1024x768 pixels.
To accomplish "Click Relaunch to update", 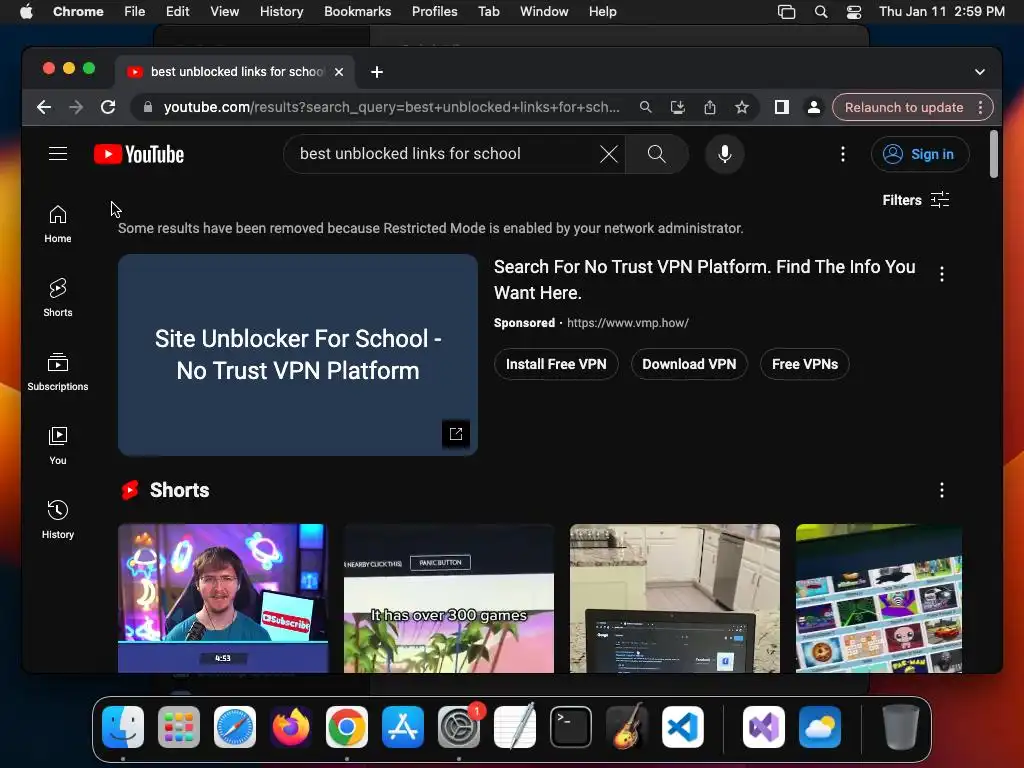I will click(x=904, y=107).
